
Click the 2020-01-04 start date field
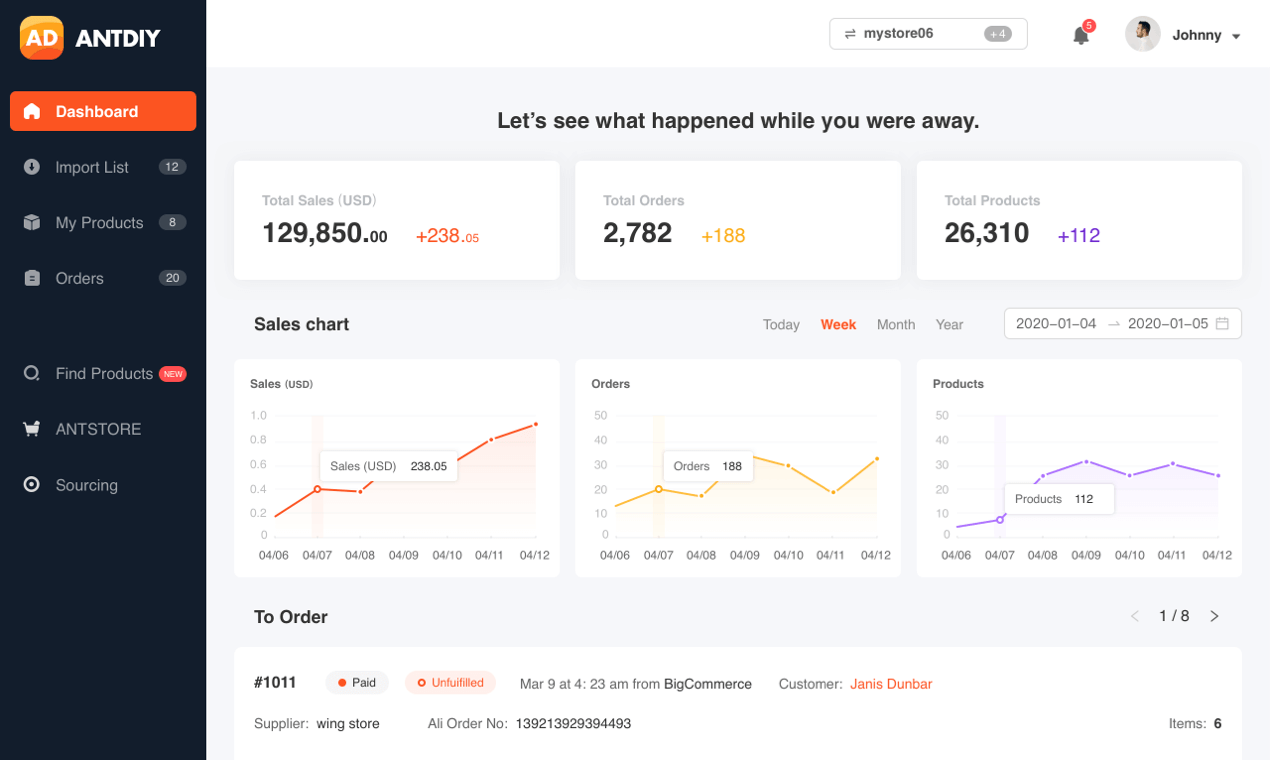[x=1056, y=324]
